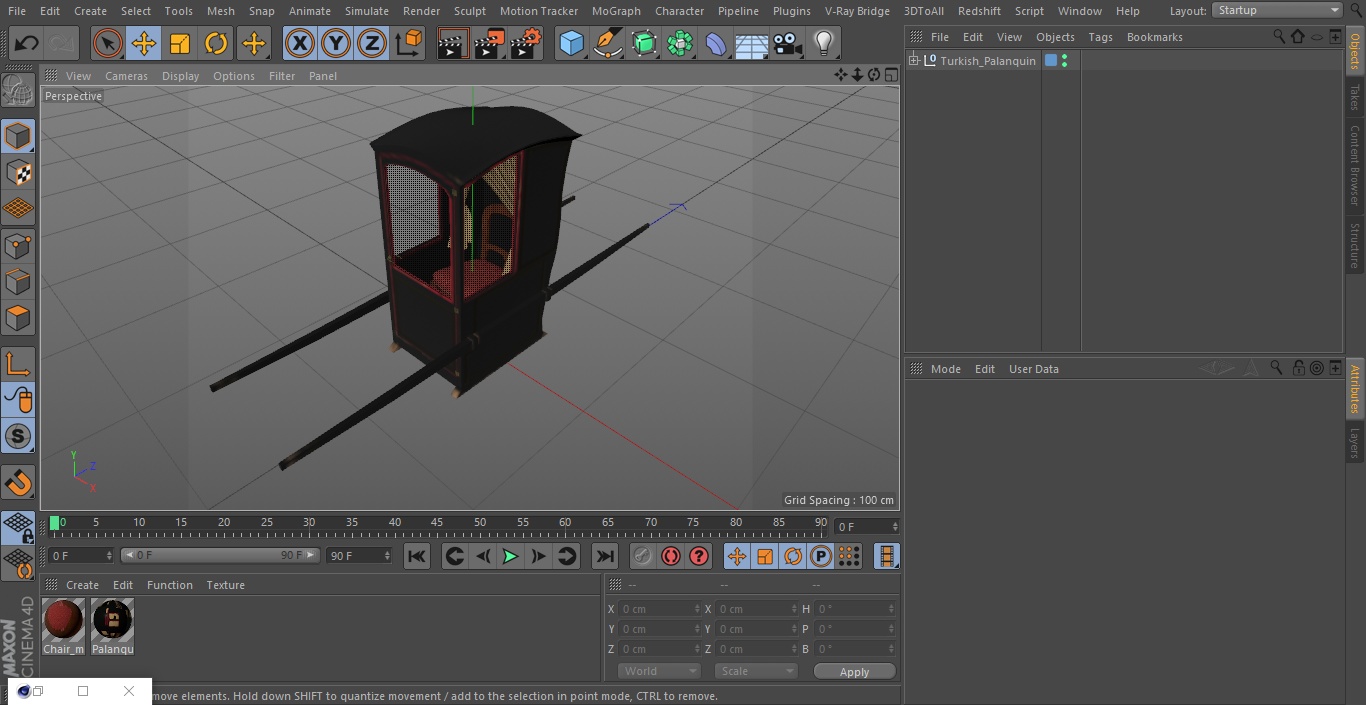Go to start of animation
This screenshot has height=705, width=1366.
(x=417, y=556)
